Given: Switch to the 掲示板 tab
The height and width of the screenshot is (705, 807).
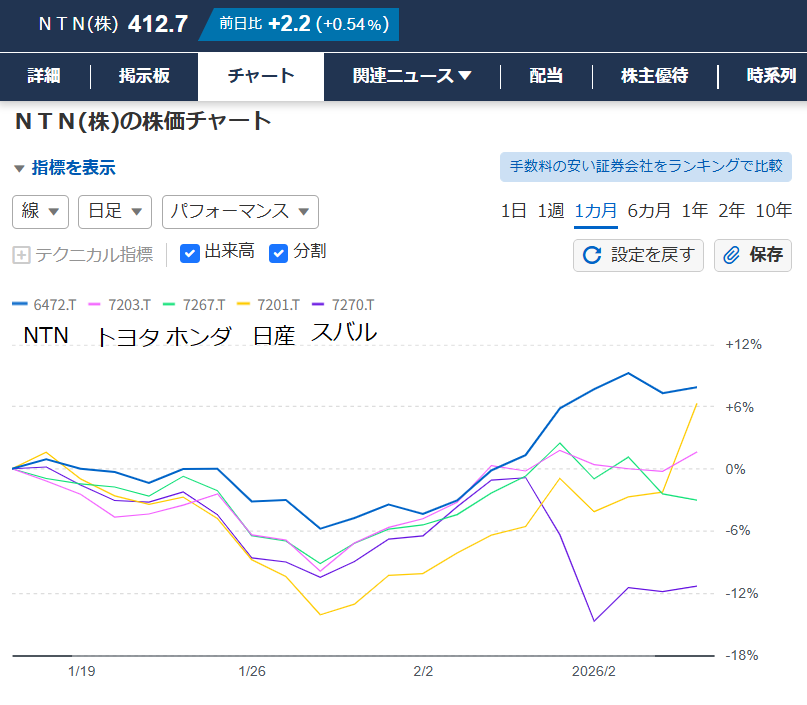Looking at the screenshot, I should point(144,77).
